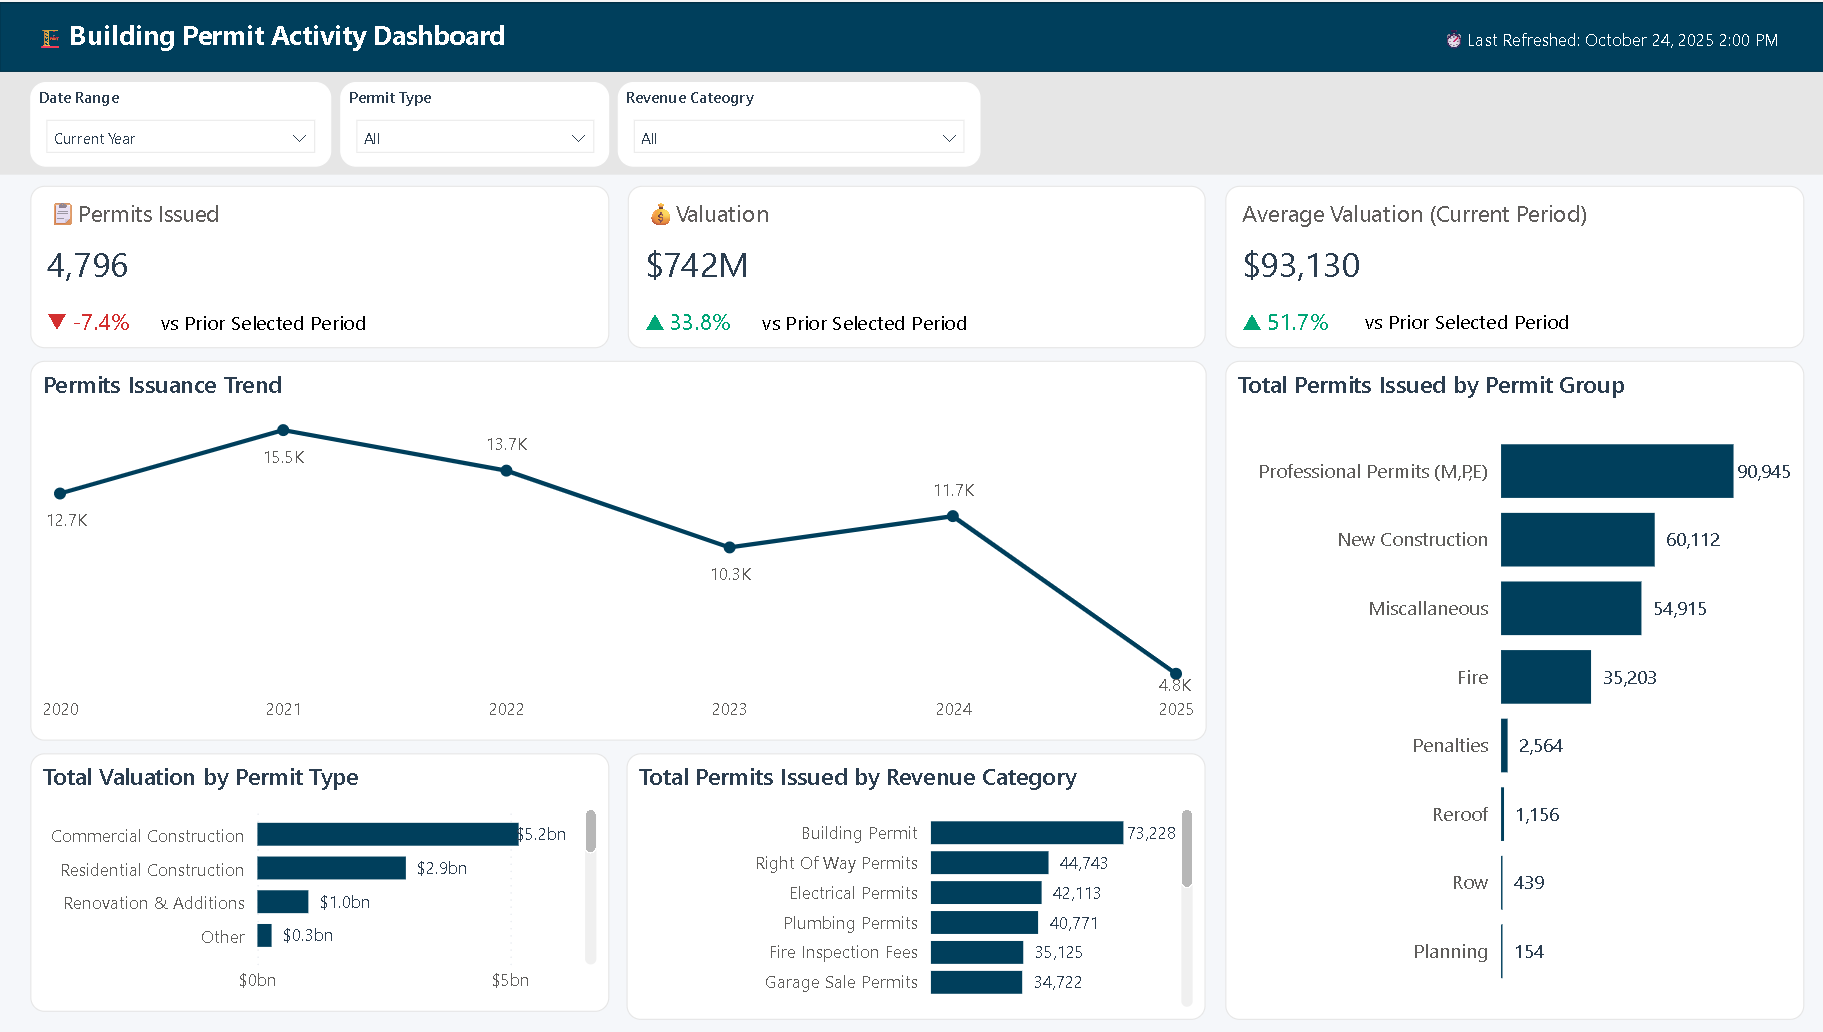Select the Residential Construction valuation bar
Image resolution: width=1823 pixels, height=1032 pixels.
[331, 868]
